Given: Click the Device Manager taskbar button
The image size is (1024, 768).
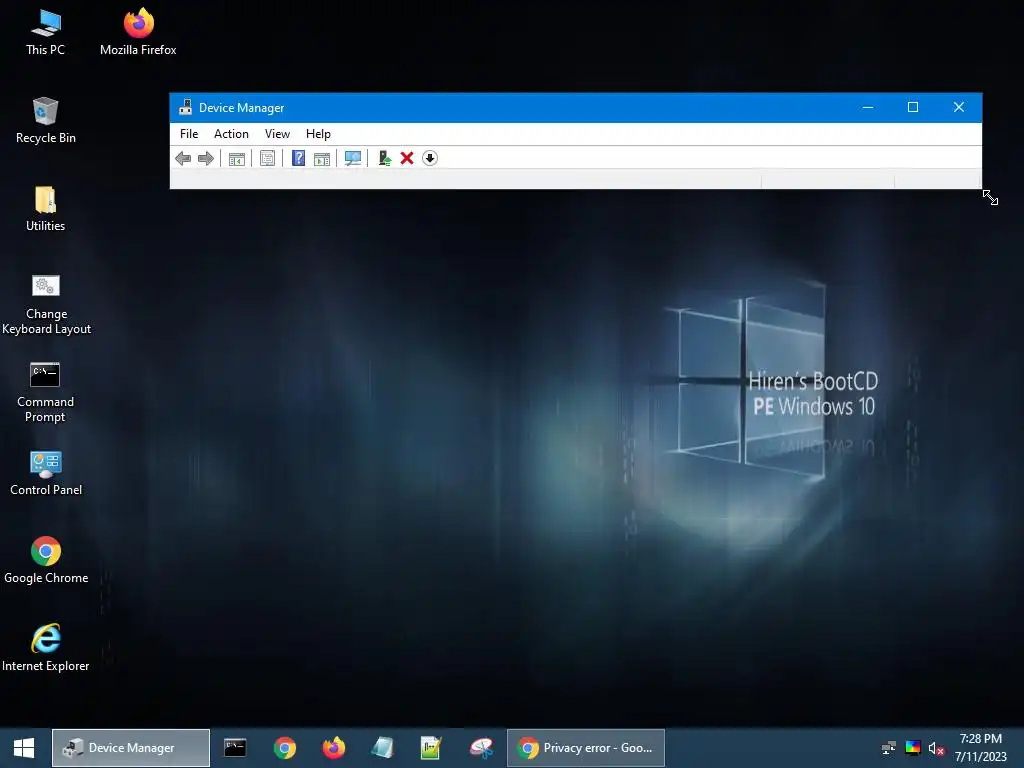Looking at the screenshot, I should pyautogui.click(x=131, y=748).
